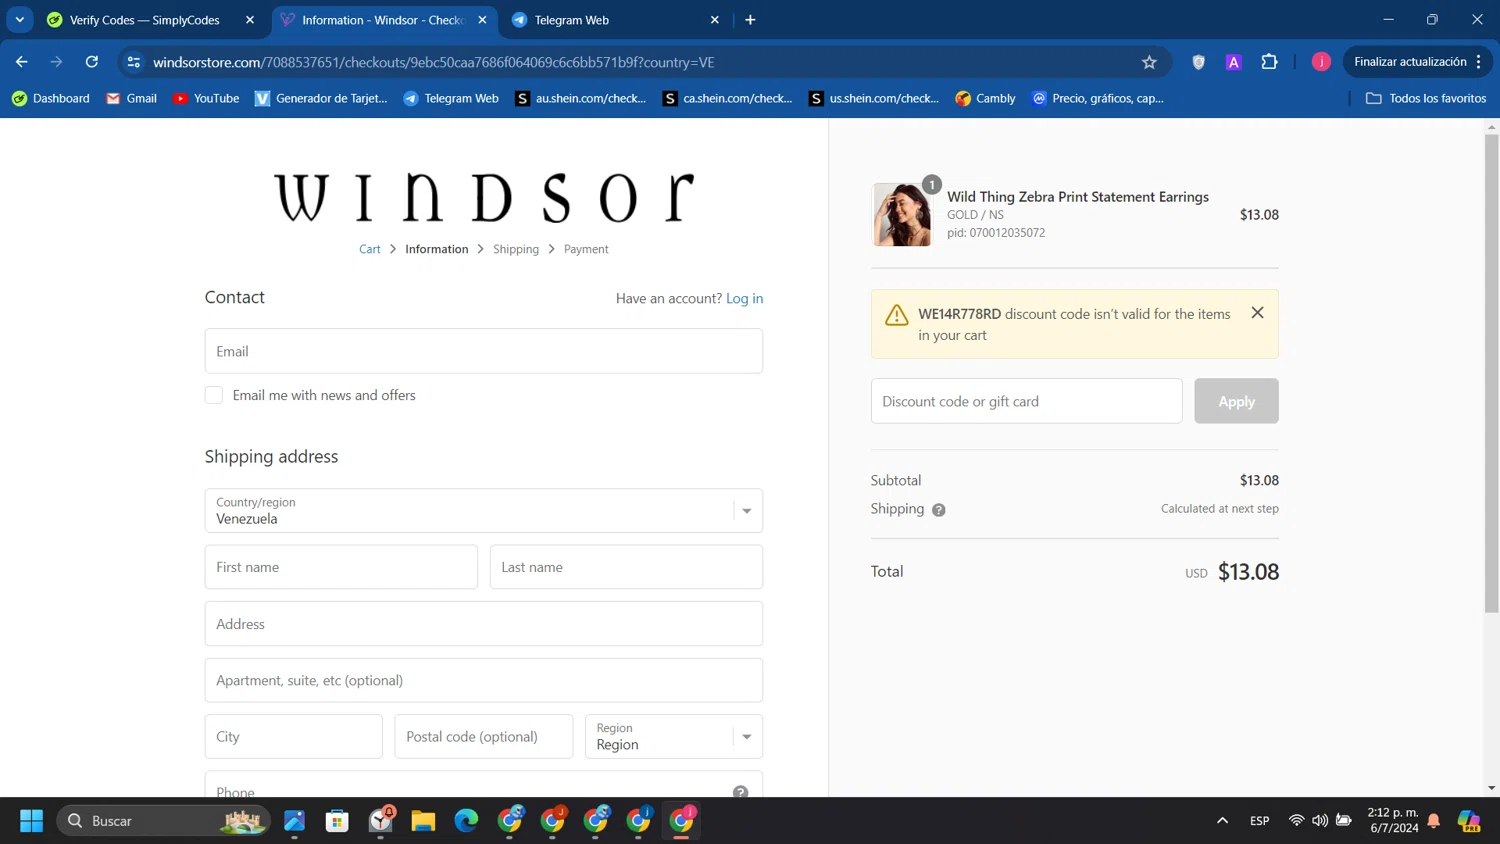Open File Explorer from taskbar

pyautogui.click(x=423, y=821)
